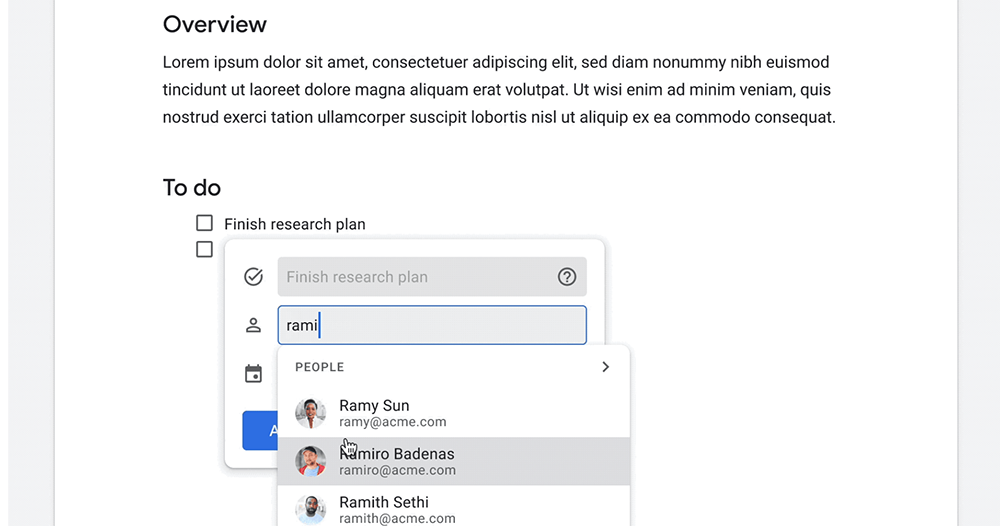This screenshot has height=526, width=1000.
Task: Open the help question mark icon
Action: click(567, 277)
